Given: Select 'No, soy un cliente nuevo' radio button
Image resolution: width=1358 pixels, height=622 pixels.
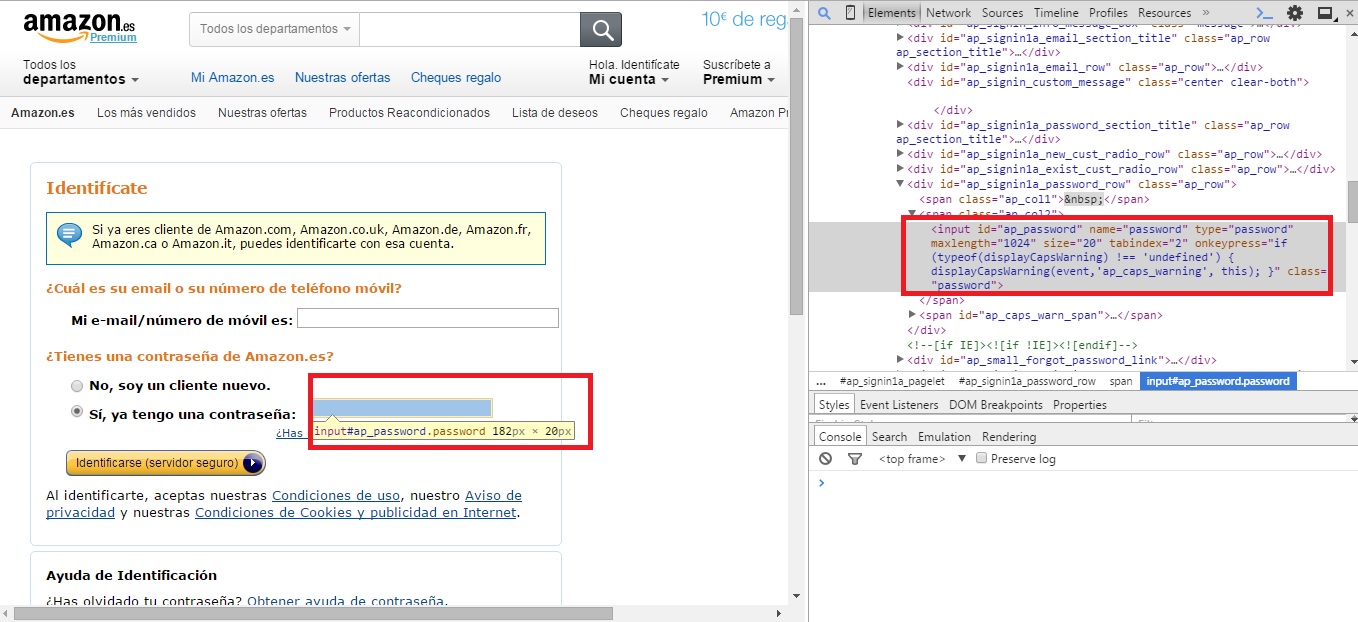Looking at the screenshot, I should click(x=77, y=385).
